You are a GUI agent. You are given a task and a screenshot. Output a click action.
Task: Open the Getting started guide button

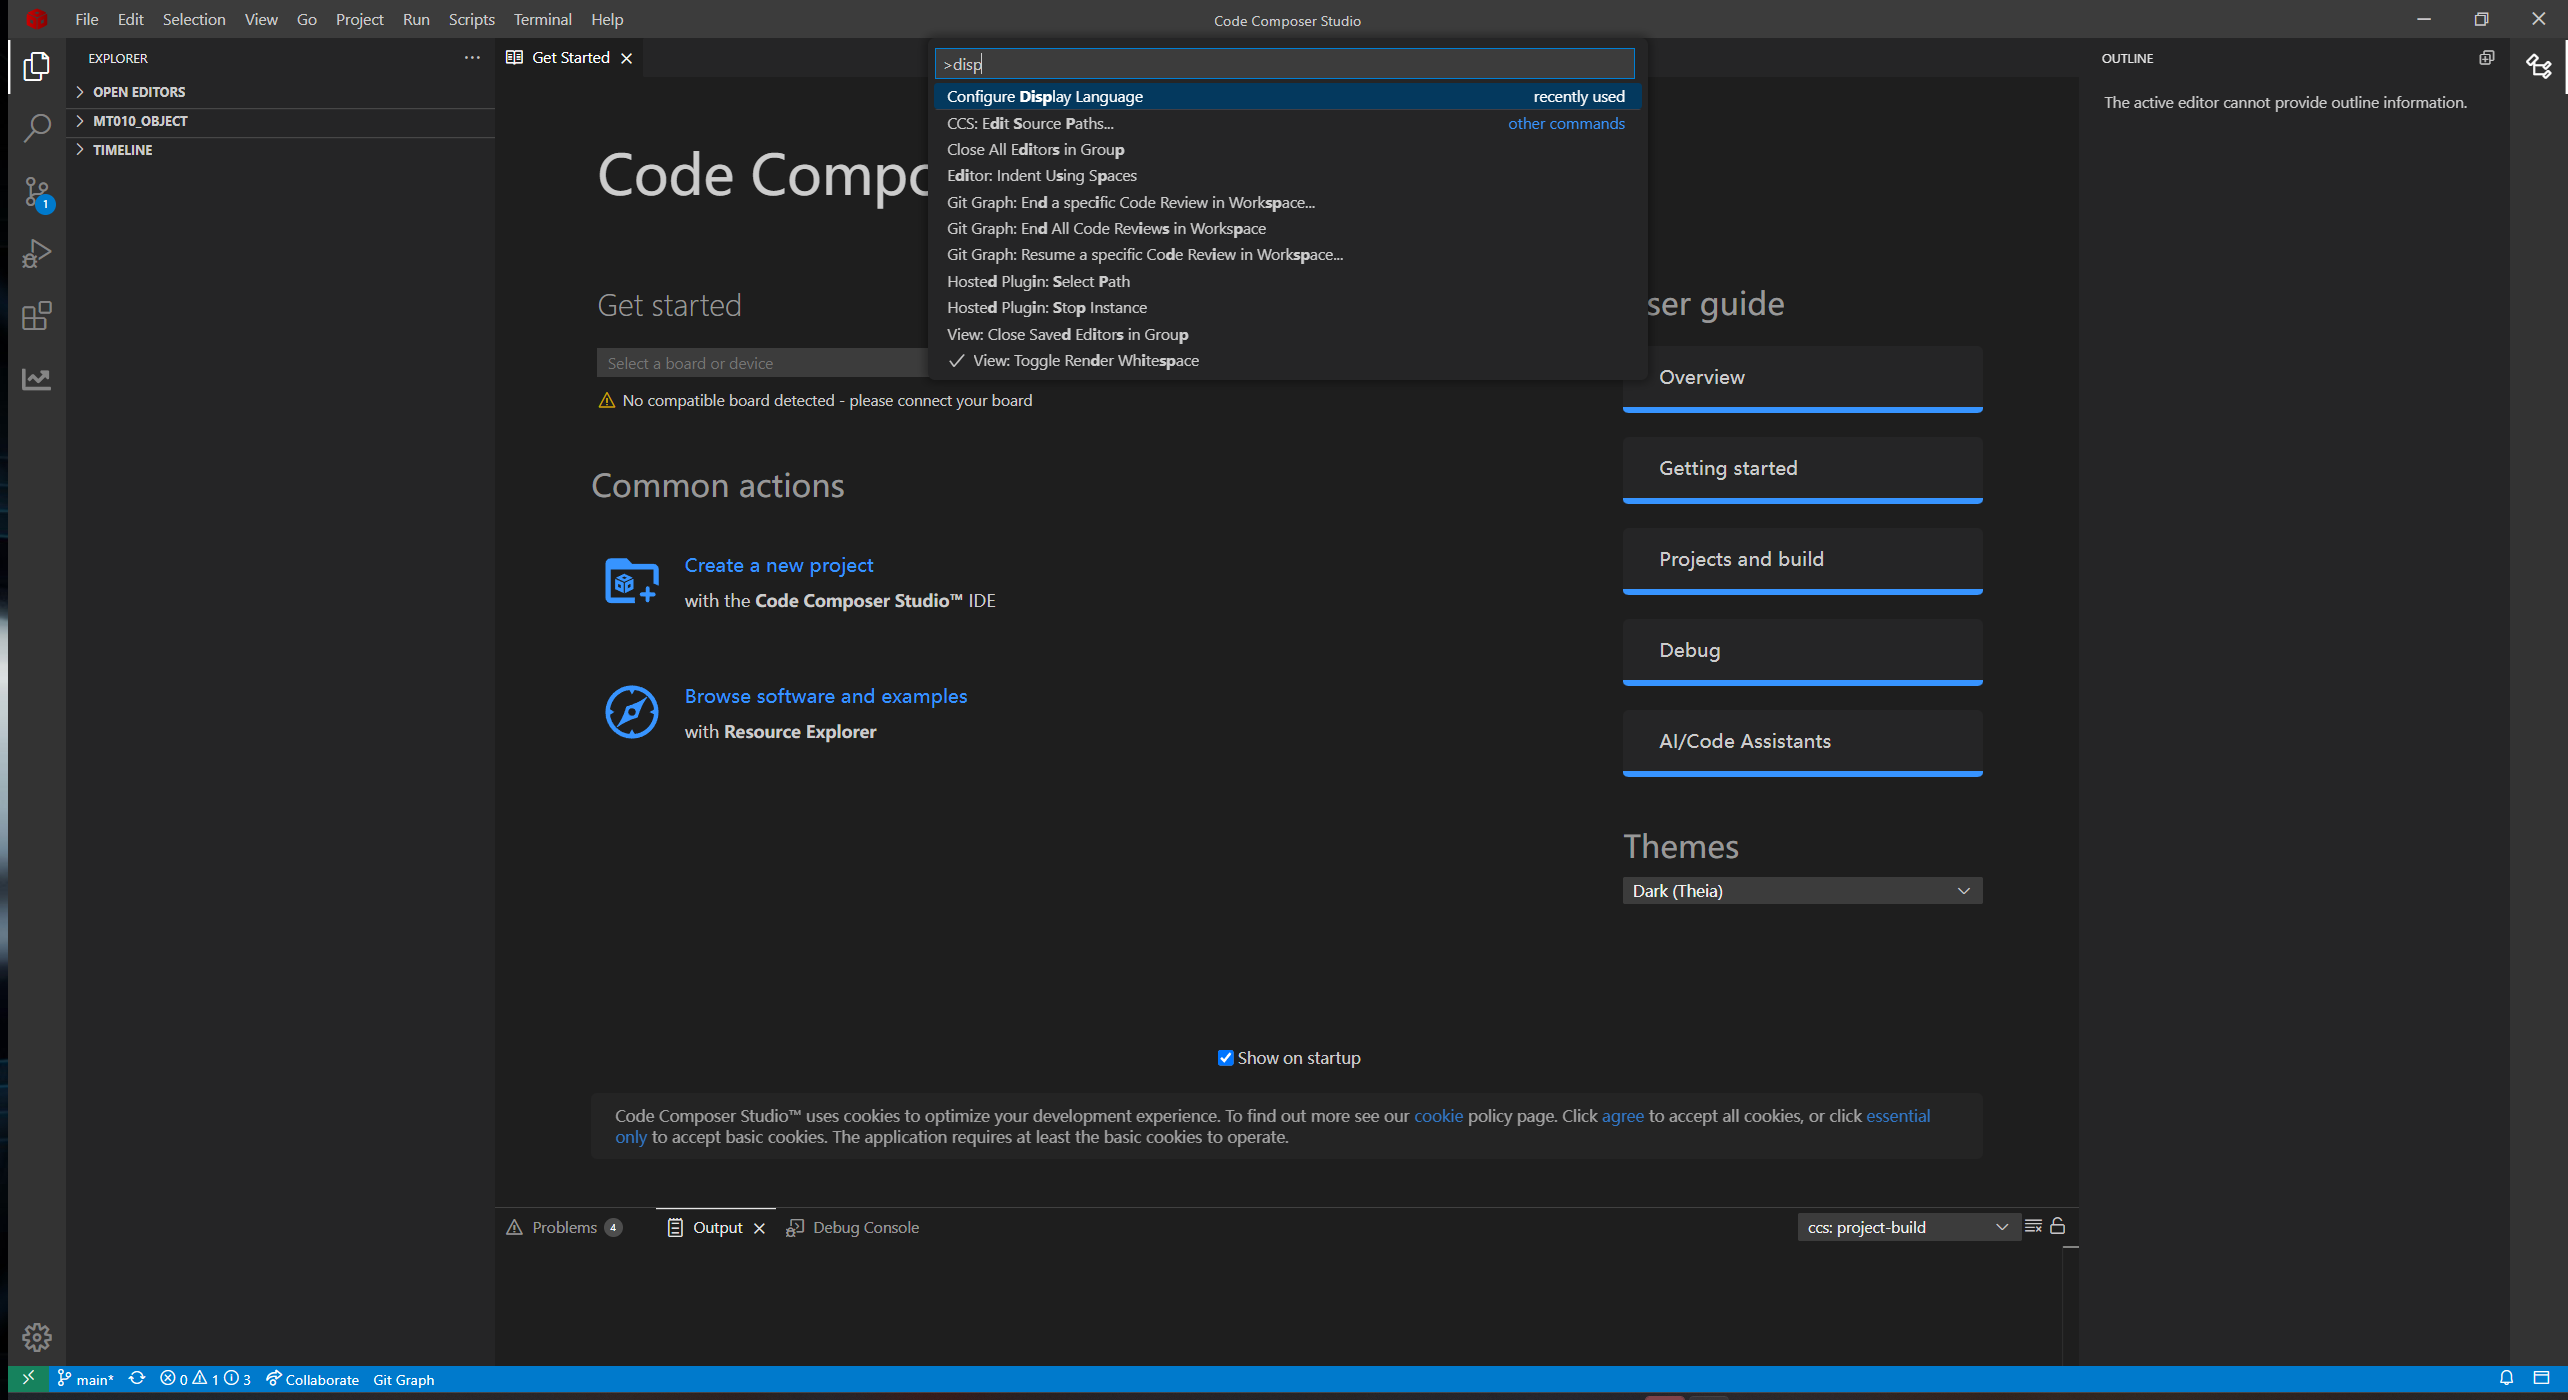pyautogui.click(x=1801, y=469)
